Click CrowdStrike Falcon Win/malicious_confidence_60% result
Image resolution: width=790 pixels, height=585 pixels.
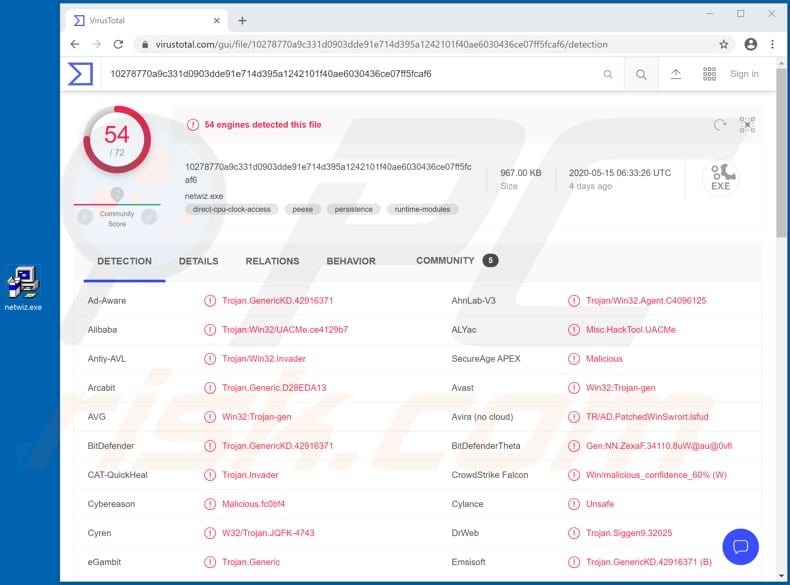[x=656, y=475]
